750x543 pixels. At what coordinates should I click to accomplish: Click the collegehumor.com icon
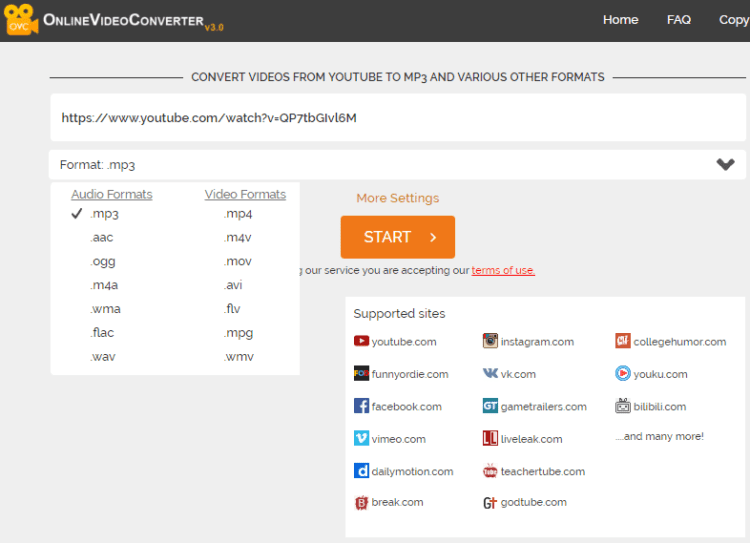pos(623,341)
